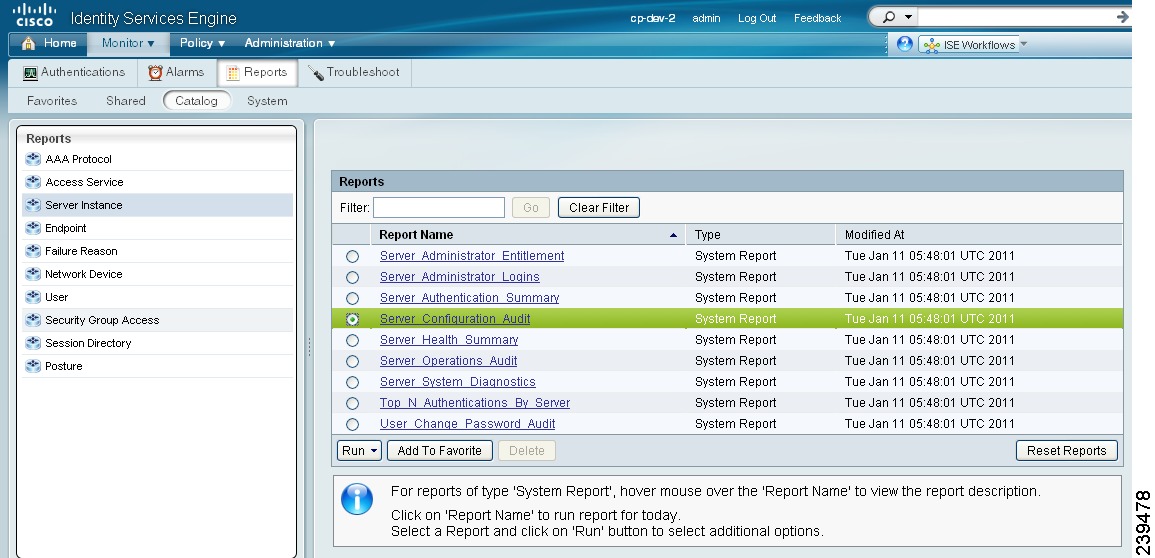Image resolution: width=1155 pixels, height=558 pixels.
Task: Click the AAA Protocol category icon
Action: tap(33, 159)
